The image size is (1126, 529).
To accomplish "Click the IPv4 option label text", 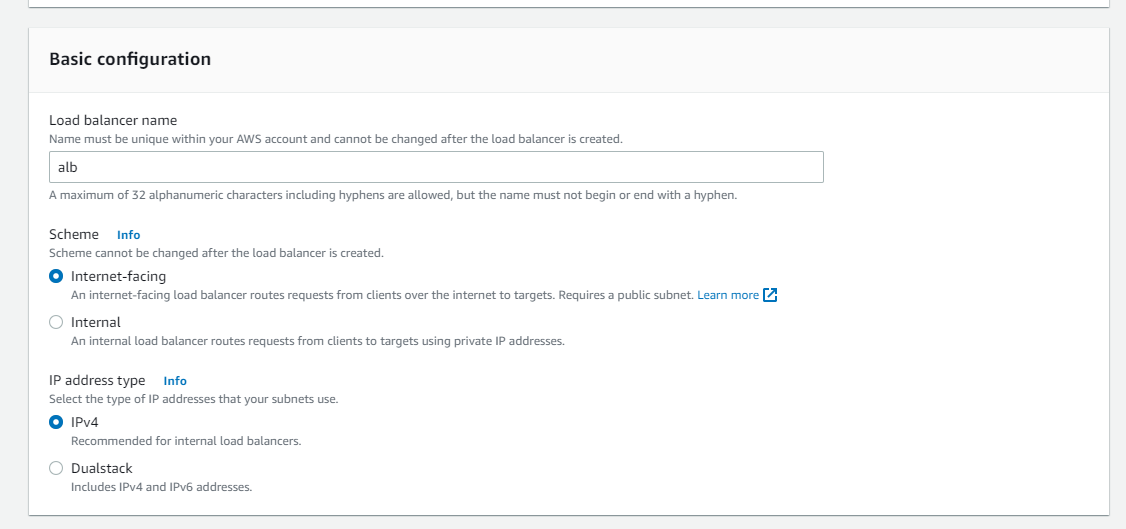I will (85, 422).
